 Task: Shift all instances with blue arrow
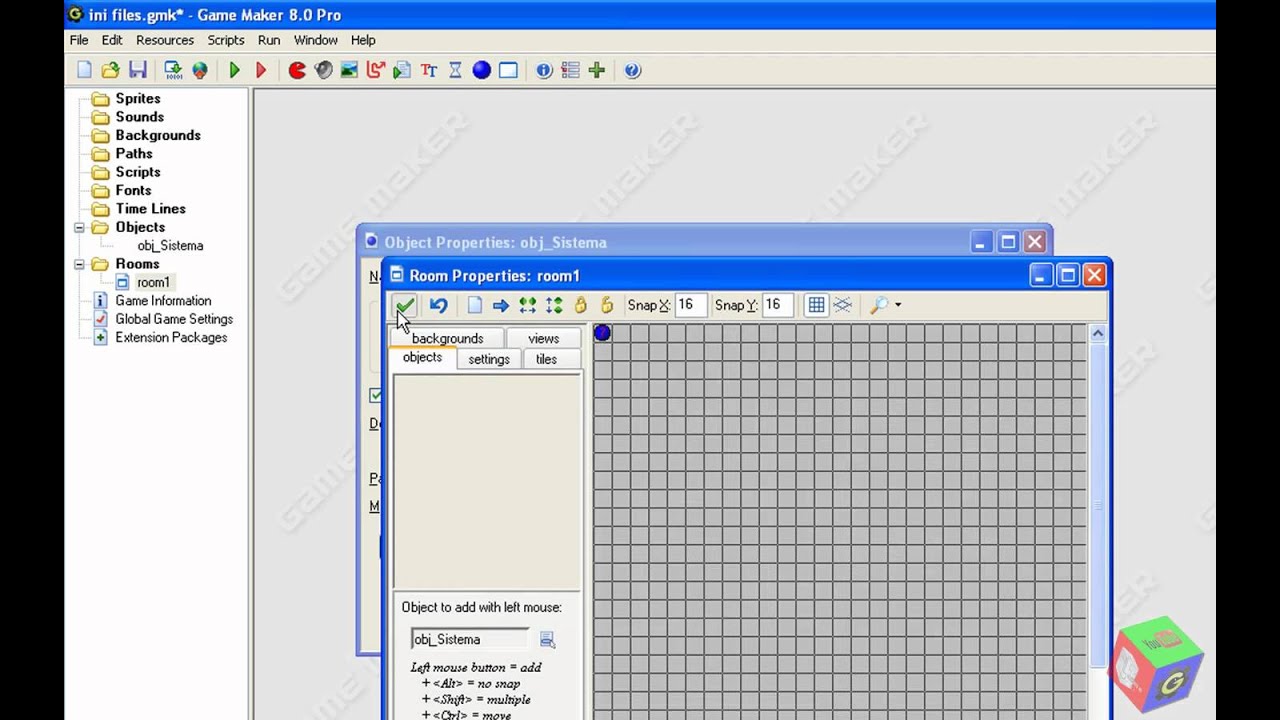(501, 305)
